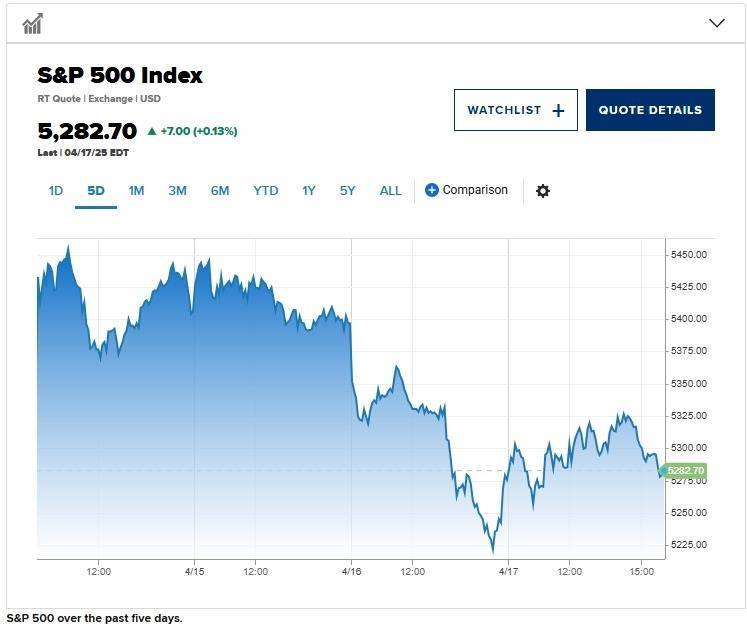Viewport: 747px width, 627px height.
Task: Open chart settings gear icon
Action: [543, 191]
